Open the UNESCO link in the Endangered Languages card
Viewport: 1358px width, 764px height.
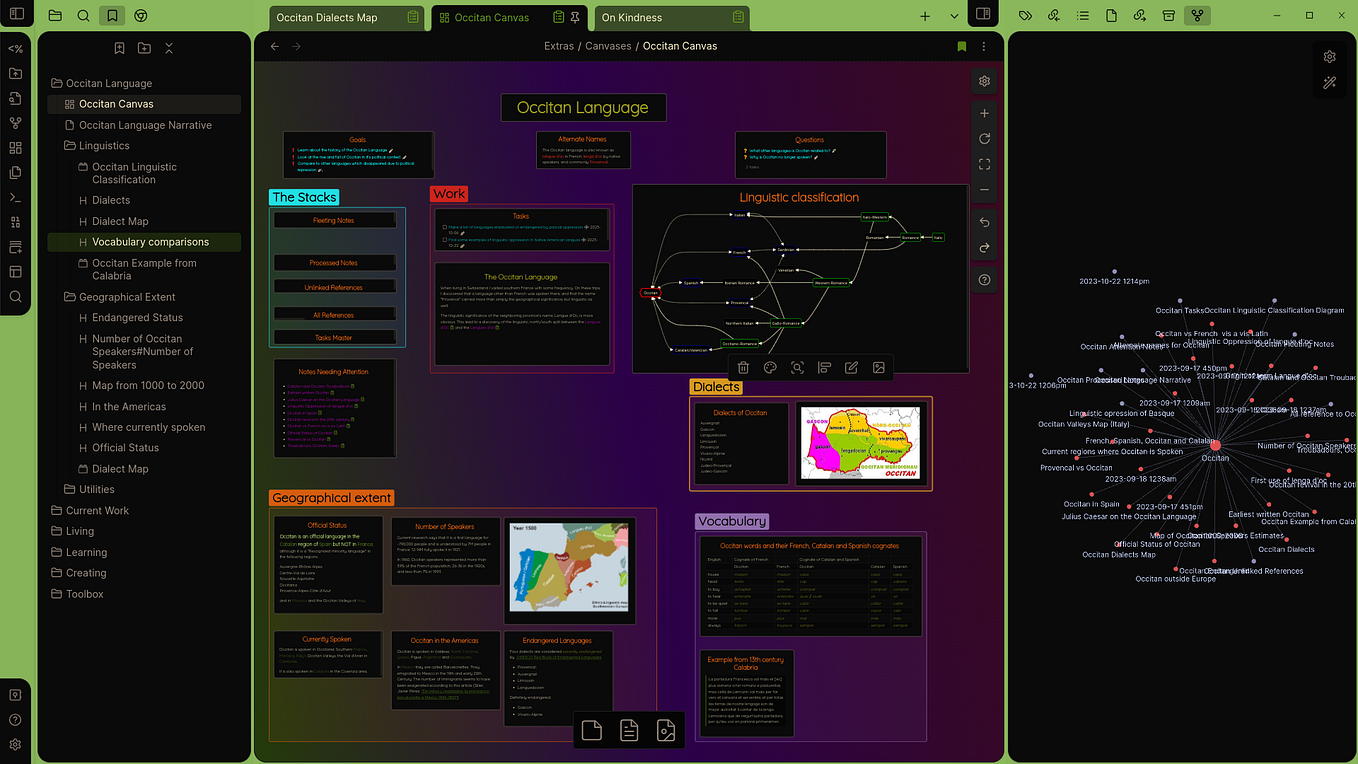(558, 657)
